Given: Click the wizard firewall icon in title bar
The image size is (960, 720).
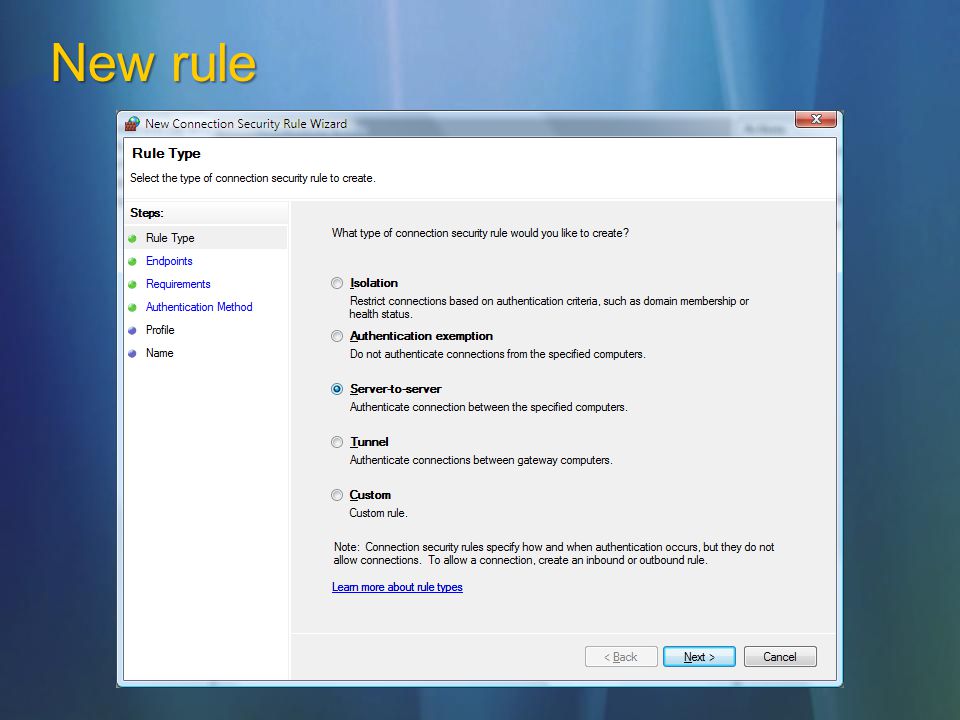Looking at the screenshot, I should click(x=132, y=124).
